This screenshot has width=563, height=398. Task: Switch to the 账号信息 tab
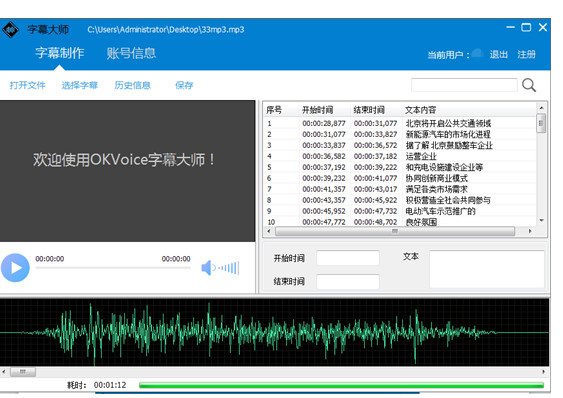(131, 53)
